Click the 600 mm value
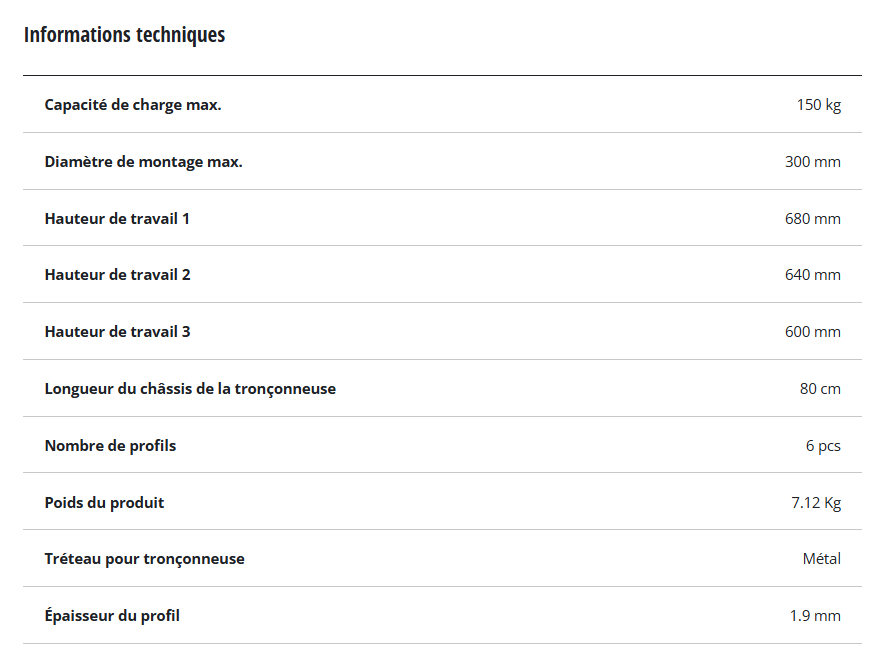 point(812,332)
